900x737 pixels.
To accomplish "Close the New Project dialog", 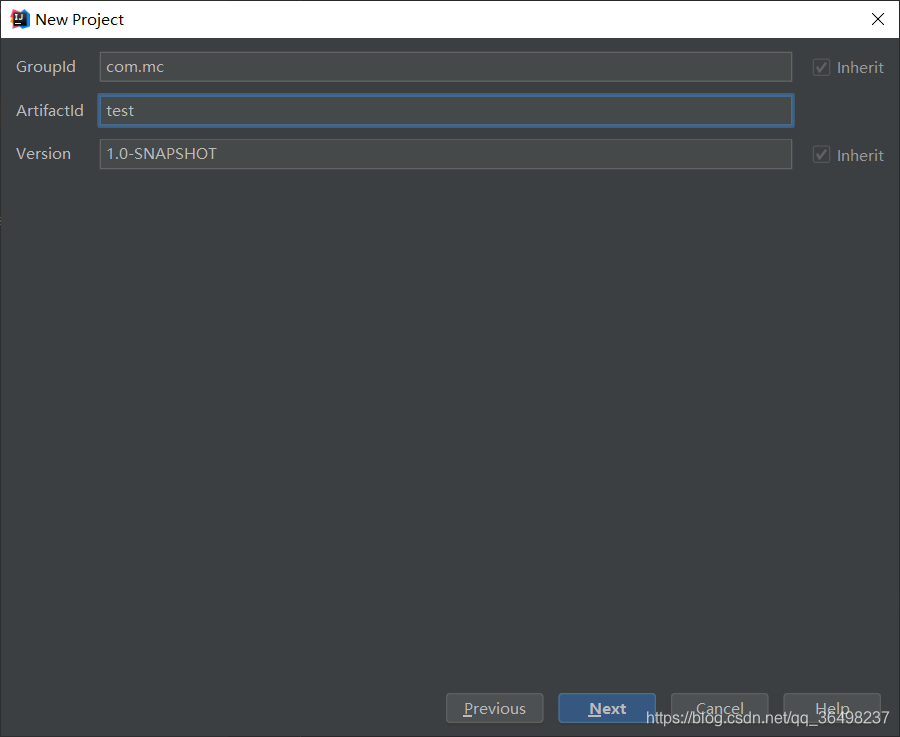I will coord(878,19).
